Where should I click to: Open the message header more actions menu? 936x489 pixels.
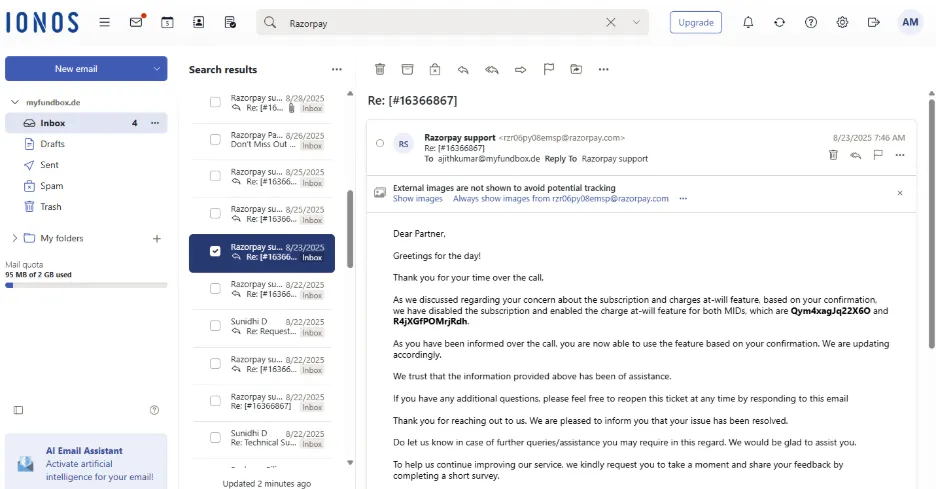click(900, 155)
